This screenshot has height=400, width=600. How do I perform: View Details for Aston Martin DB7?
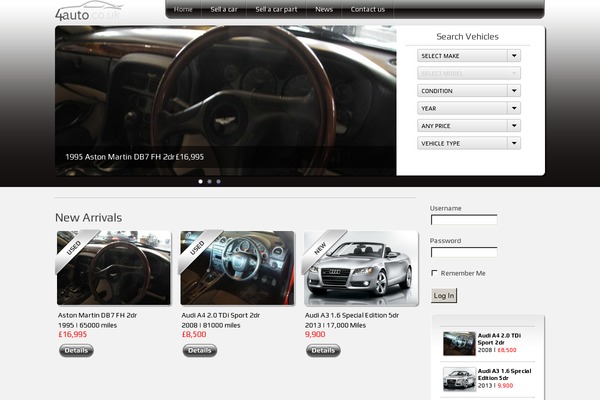(x=76, y=351)
